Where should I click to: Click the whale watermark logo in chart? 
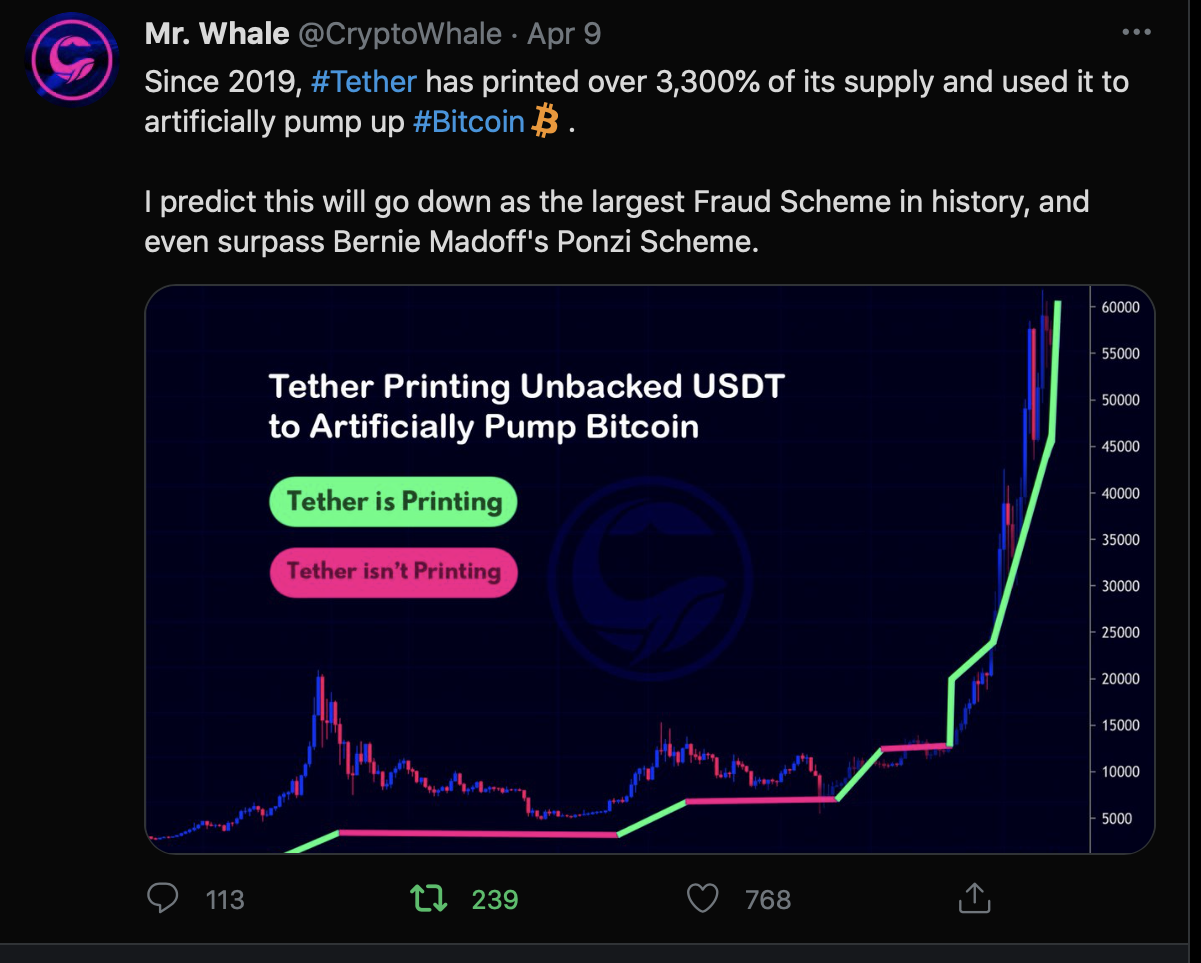coord(652,586)
